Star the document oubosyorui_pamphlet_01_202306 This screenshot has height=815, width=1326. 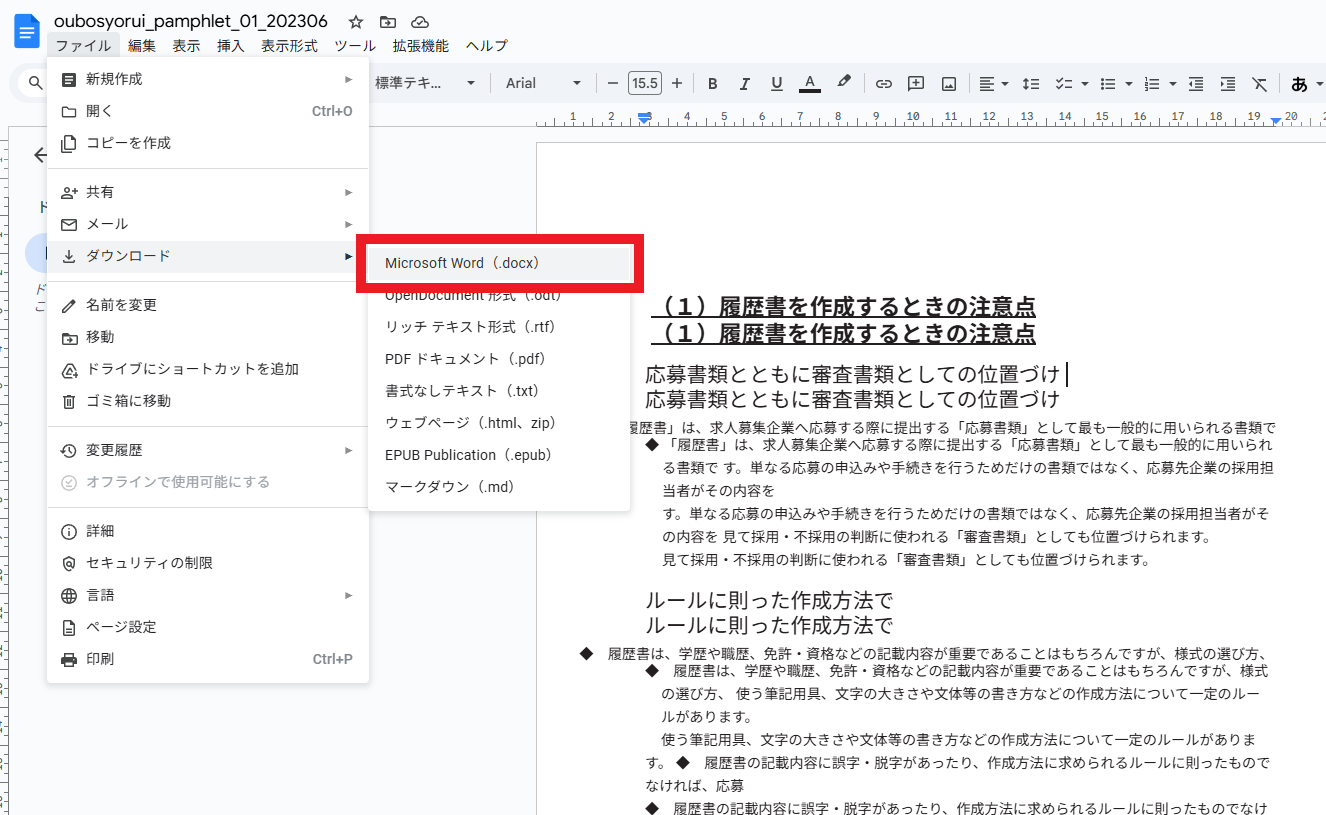[356, 21]
